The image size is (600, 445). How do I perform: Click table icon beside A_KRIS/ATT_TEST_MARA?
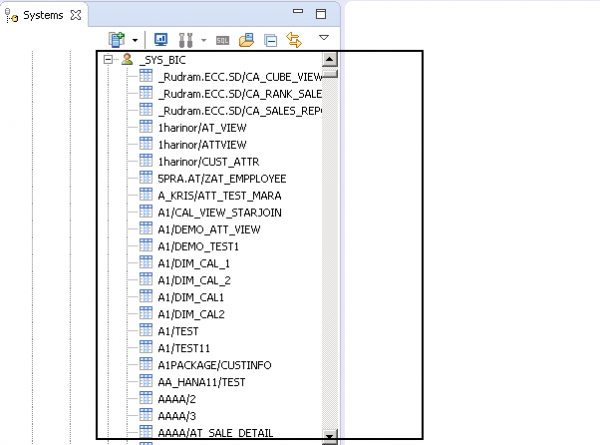coord(146,194)
